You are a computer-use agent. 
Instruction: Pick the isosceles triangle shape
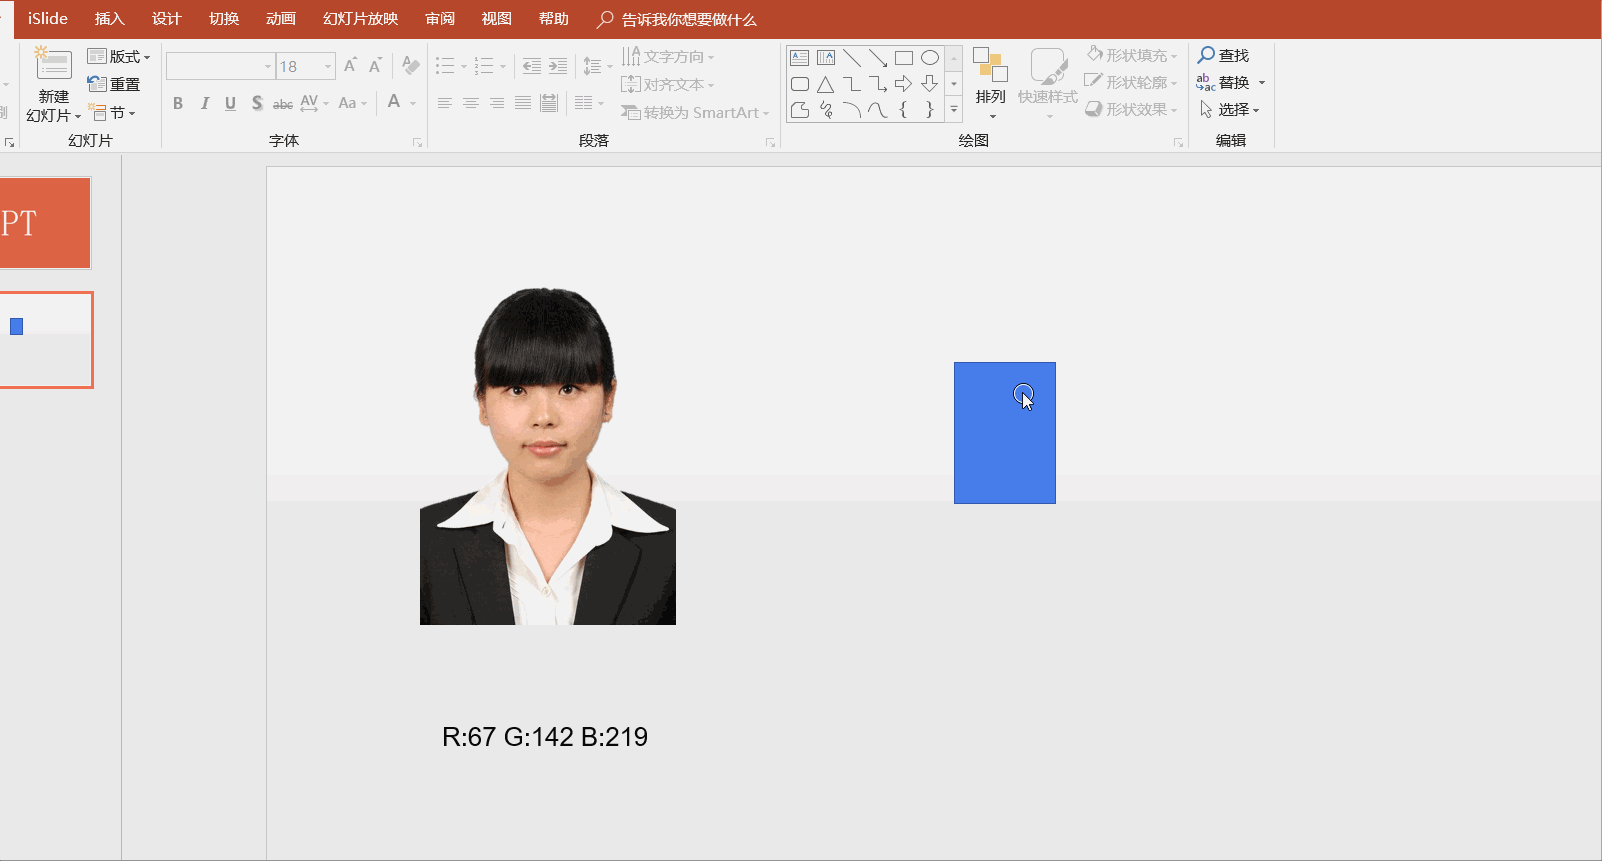click(x=825, y=84)
